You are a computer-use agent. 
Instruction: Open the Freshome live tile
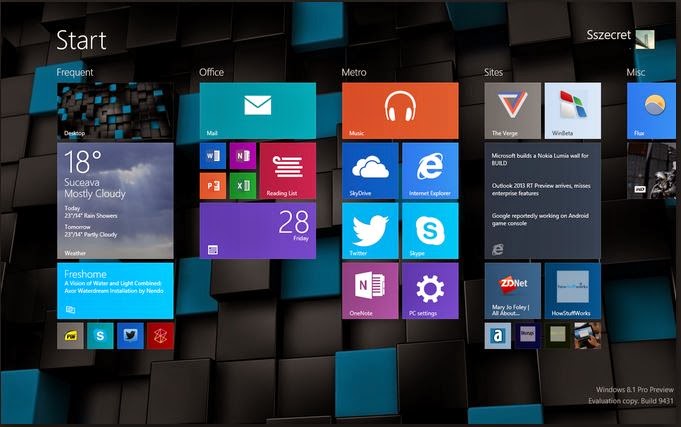[x=115, y=291]
